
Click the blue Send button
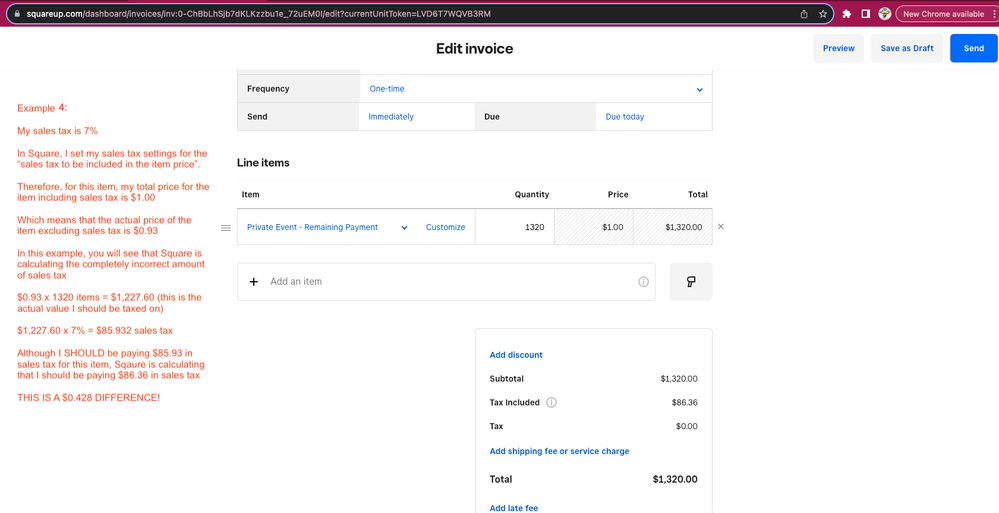point(973,48)
